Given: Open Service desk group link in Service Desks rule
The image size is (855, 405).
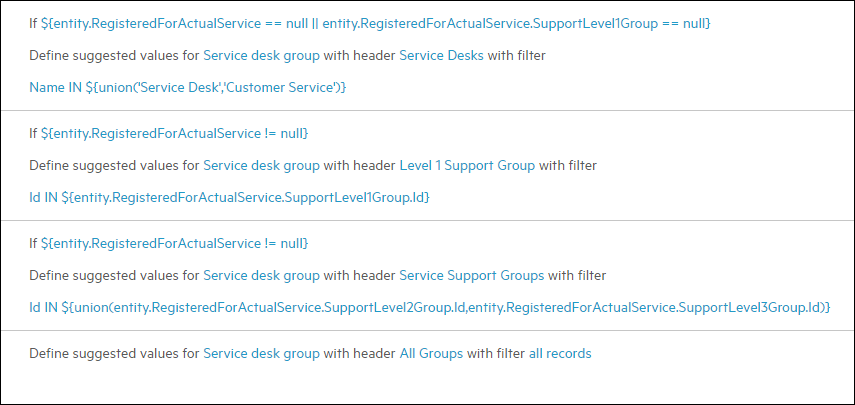Looking at the screenshot, I should [261, 55].
